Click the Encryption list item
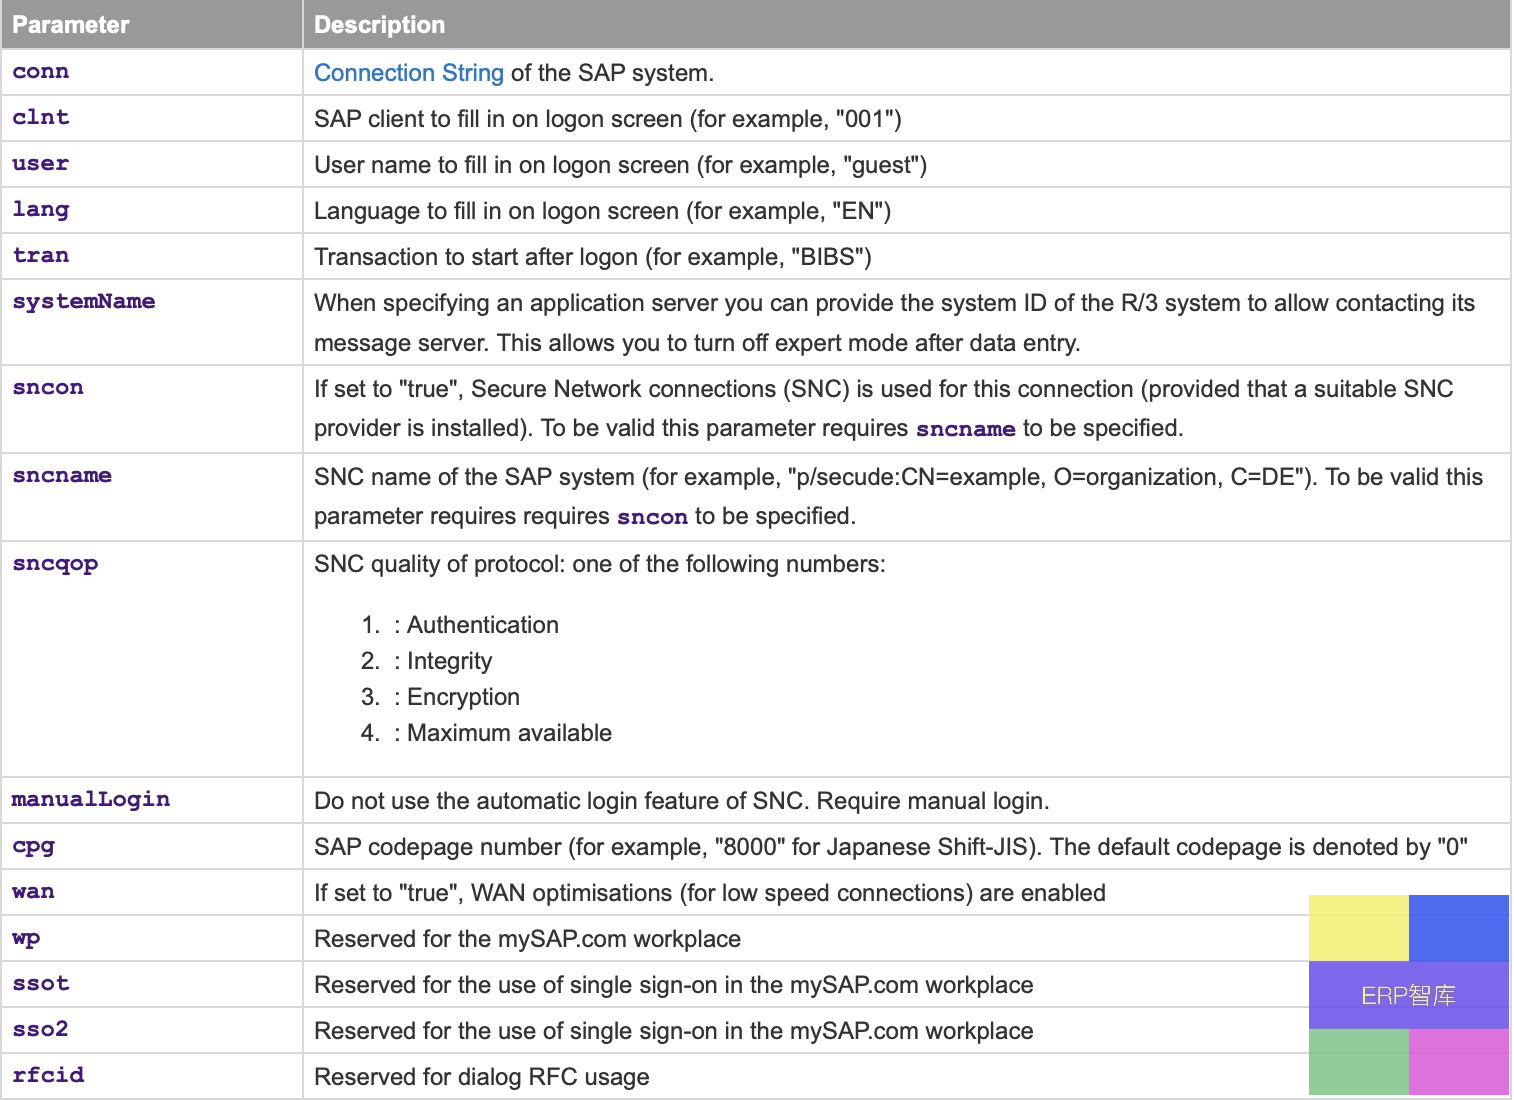Screen dimensions: 1514x1100 tap(463, 697)
